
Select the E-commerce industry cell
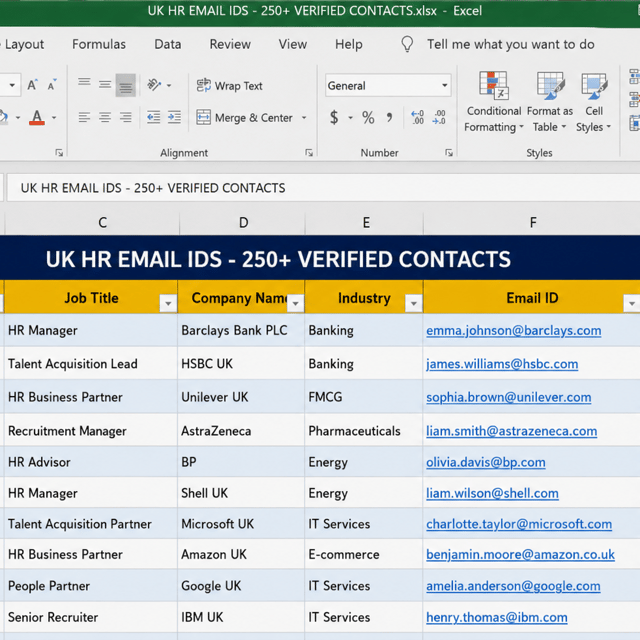(x=364, y=554)
